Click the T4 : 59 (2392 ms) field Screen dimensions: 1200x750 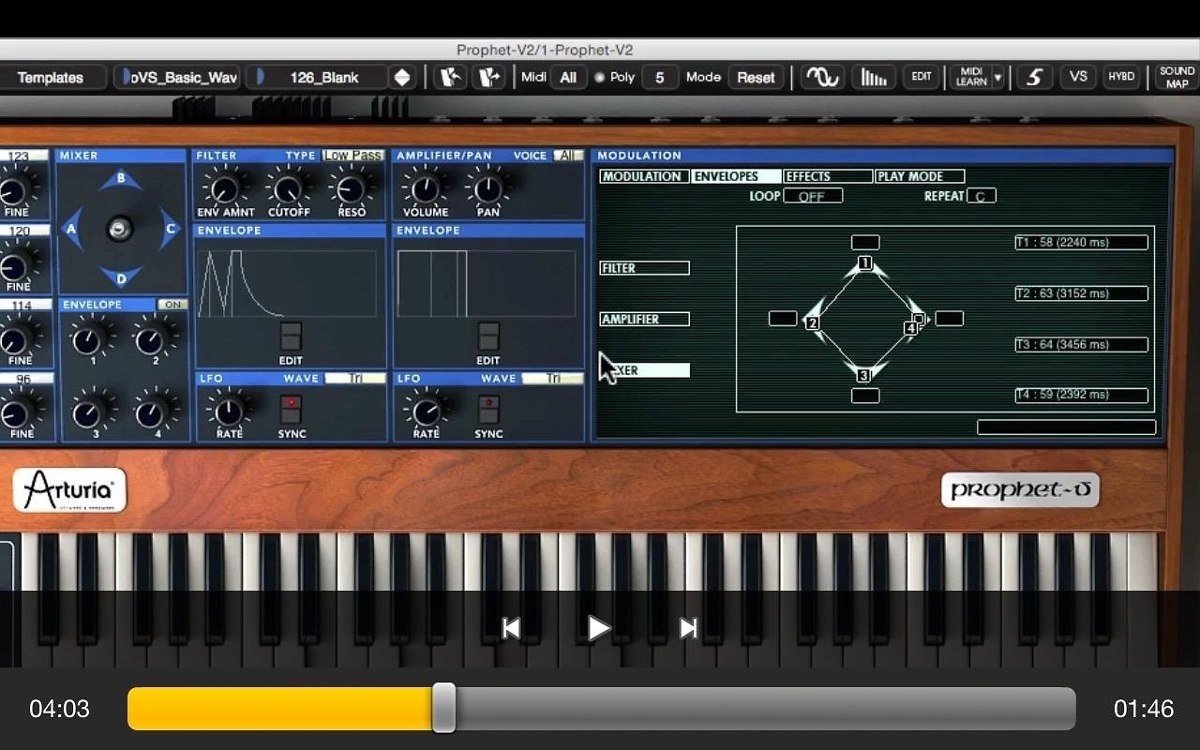pyautogui.click(x=1081, y=395)
